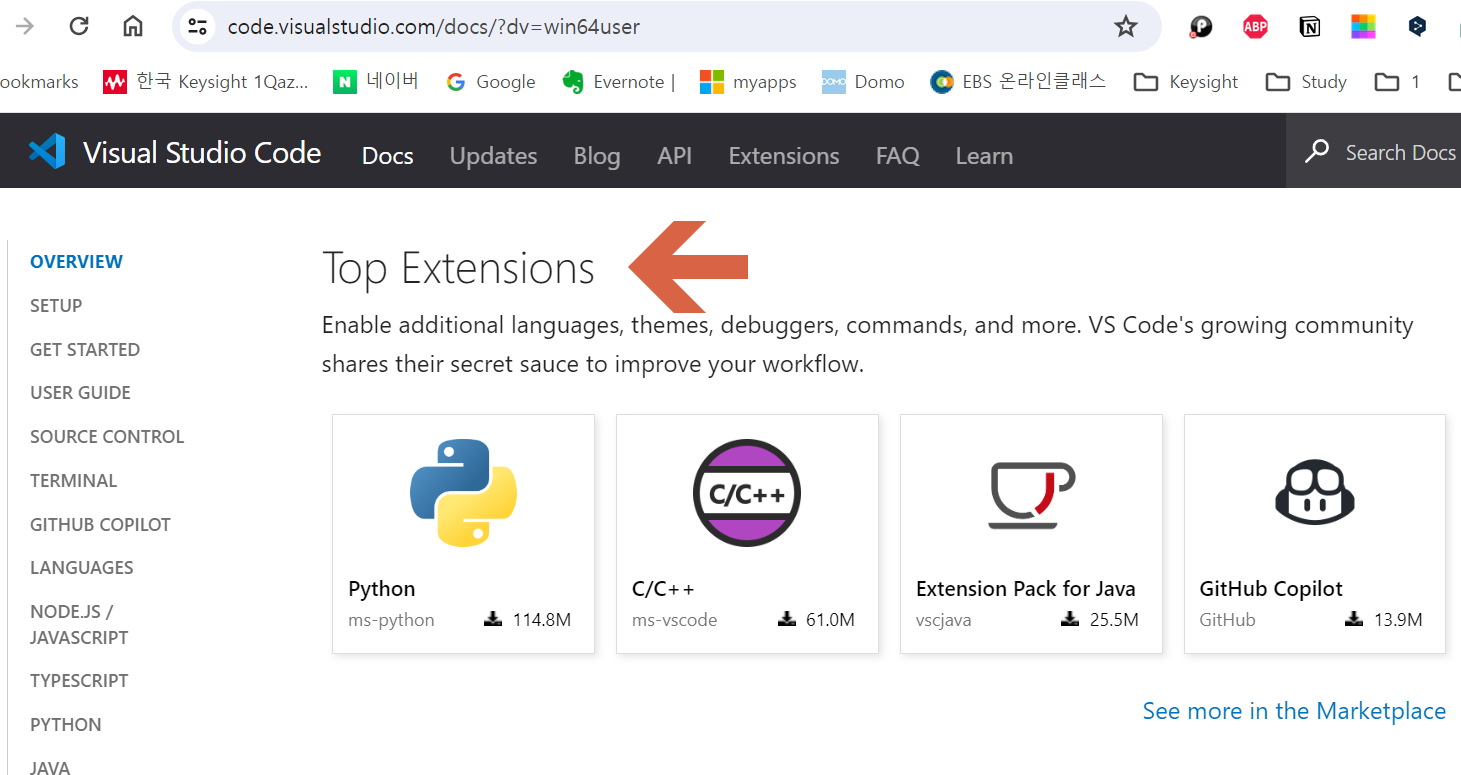Open the Python extension card title
The image size is (1461, 775).
coord(382,589)
